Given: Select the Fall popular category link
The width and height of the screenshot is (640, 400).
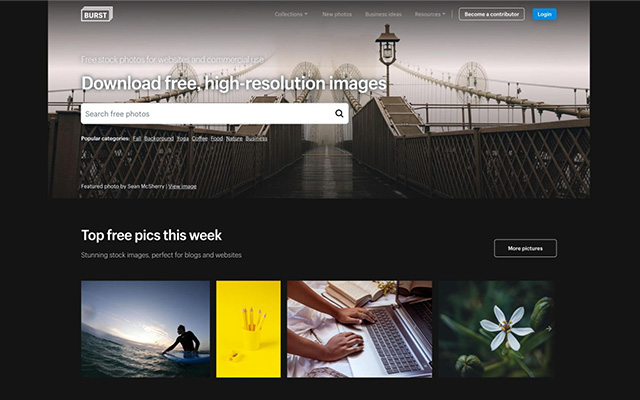Looking at the screenshot, I should point(137,139).
